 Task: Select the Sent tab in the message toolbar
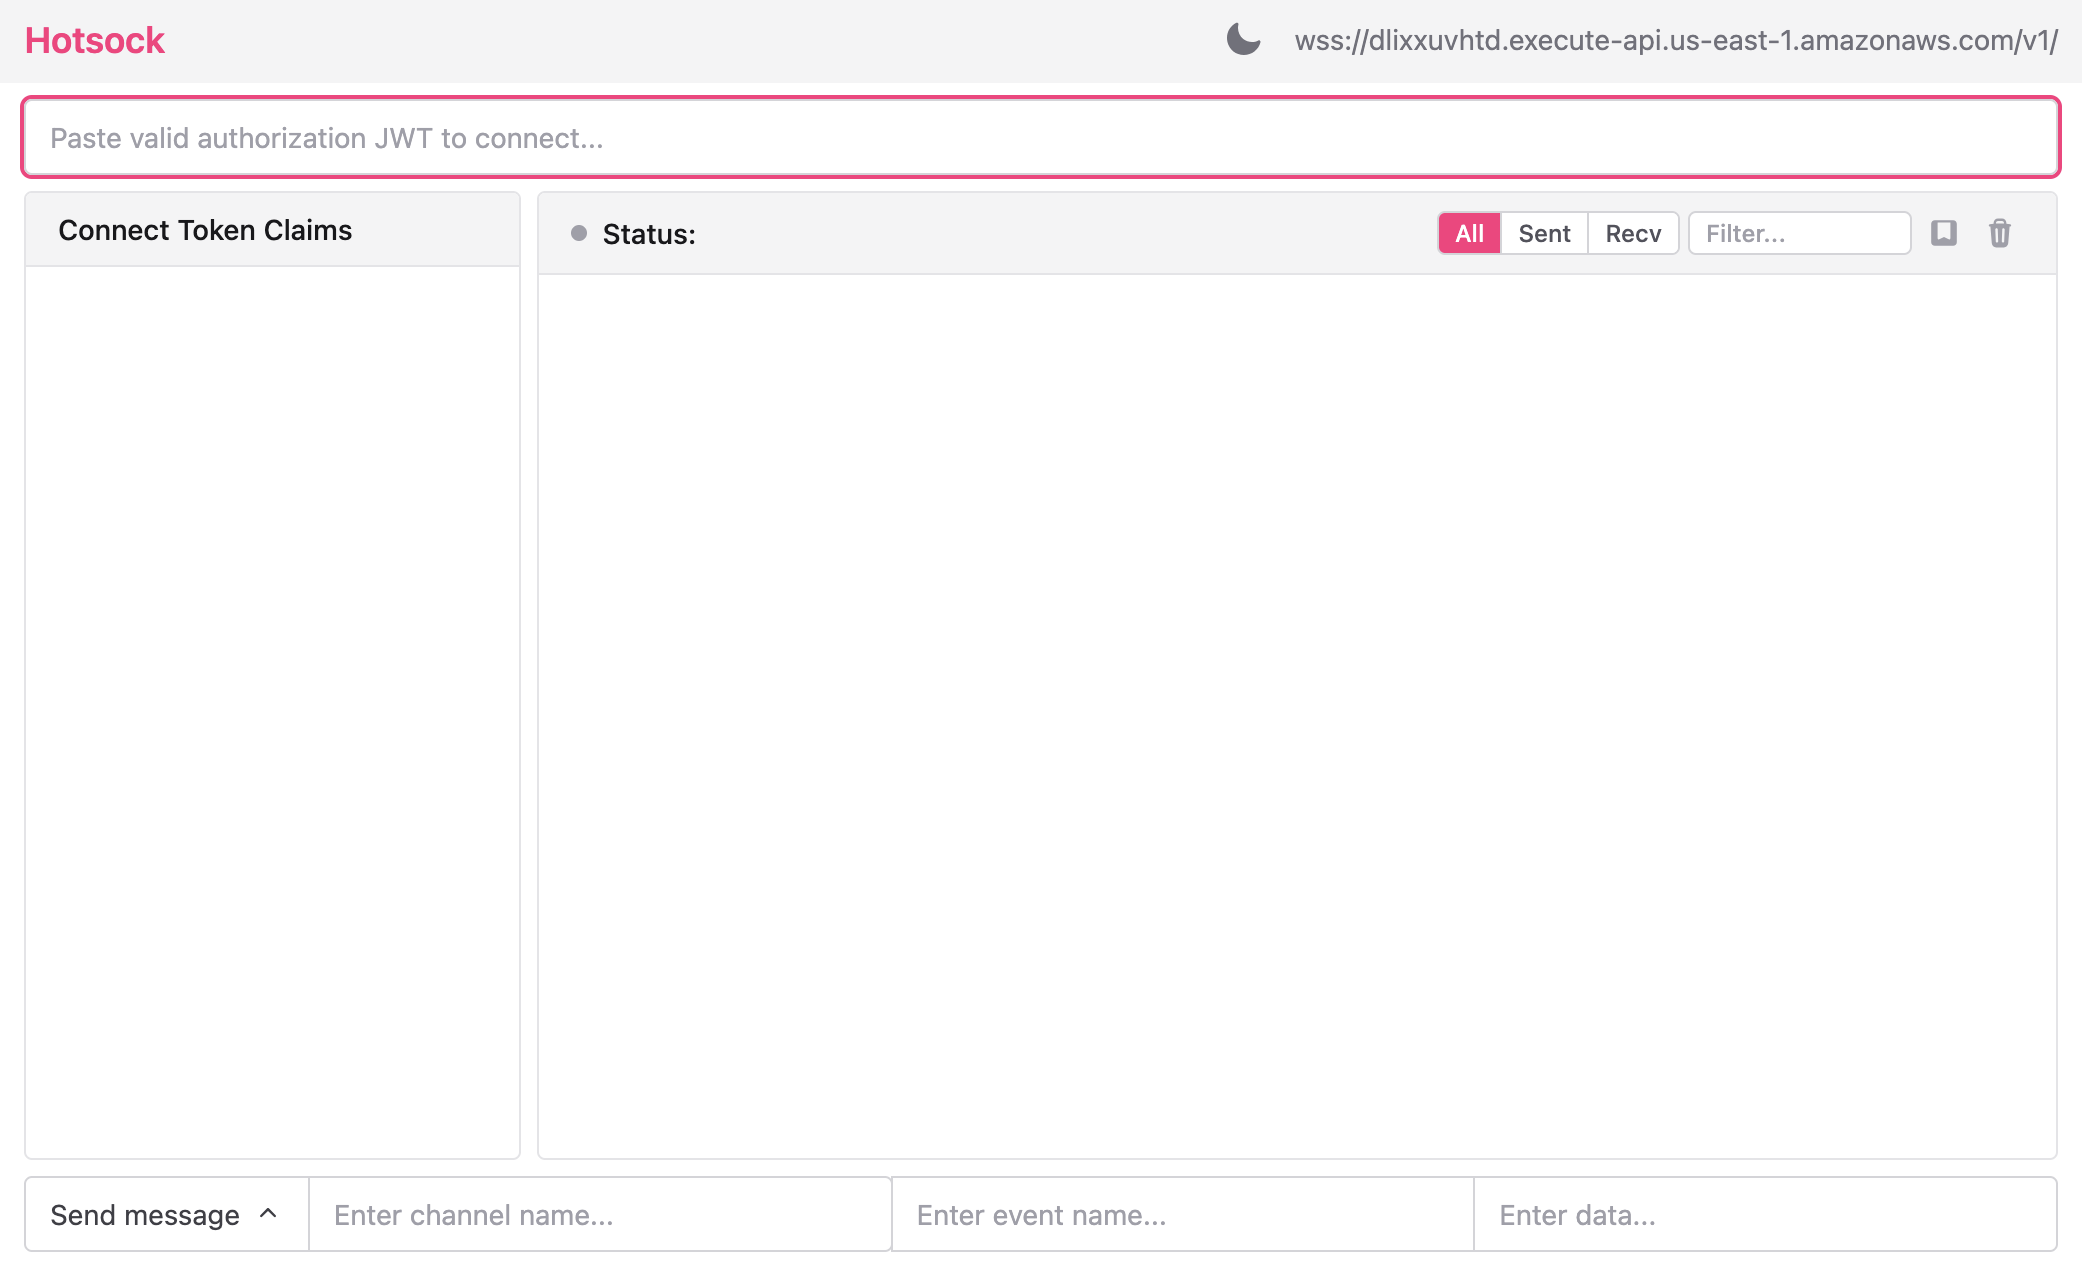(x=1543, y=233)
